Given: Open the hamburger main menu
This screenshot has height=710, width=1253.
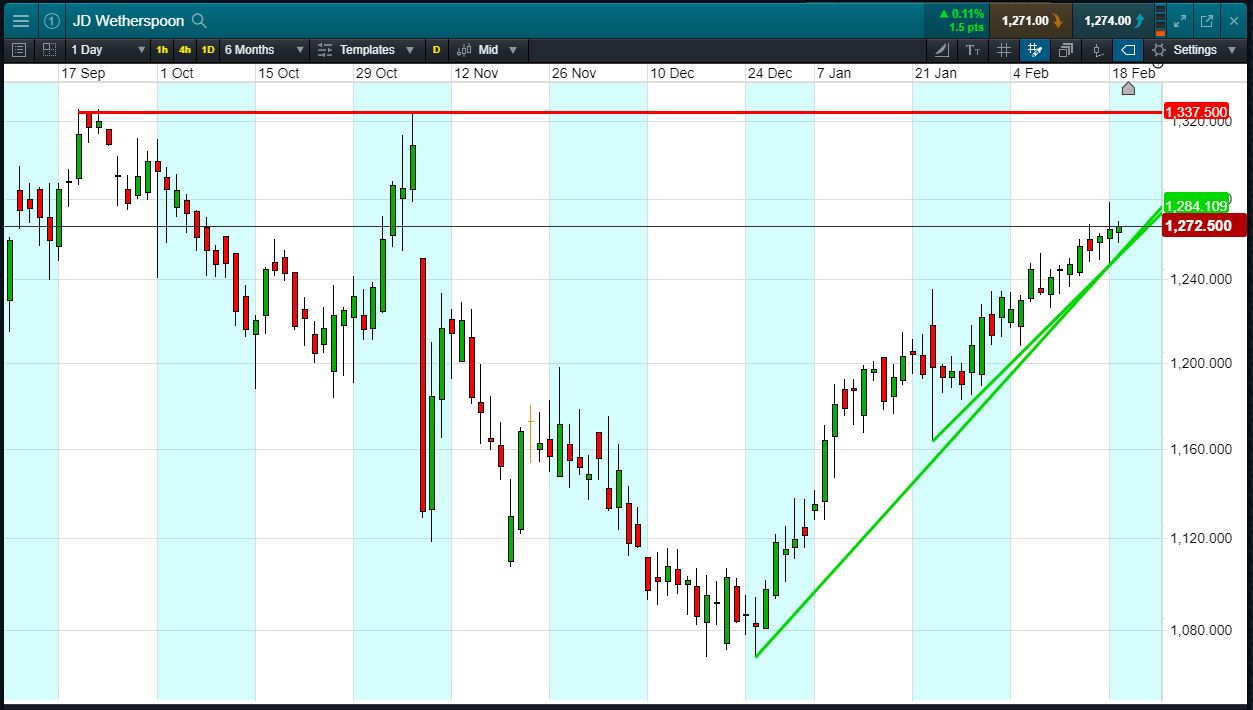Looking at the screenshot, I should [x=21, y=20].
